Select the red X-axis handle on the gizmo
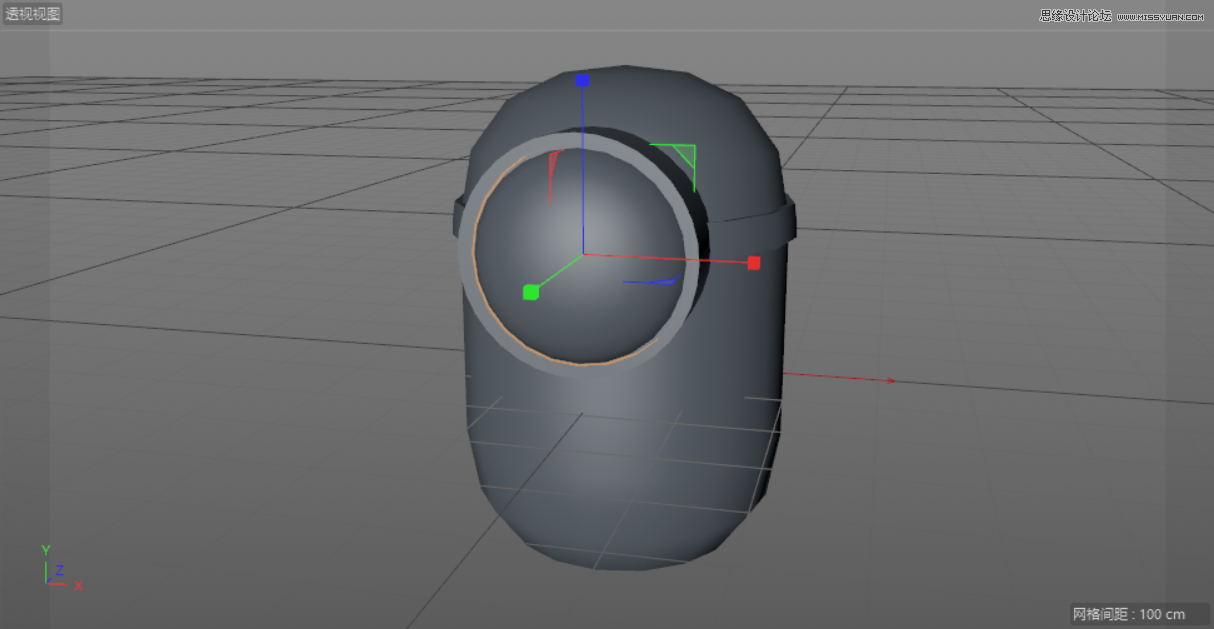Image resolution: width=1214 pixels, height=629 pixels. pyautogui.click(x=752, y=263)
